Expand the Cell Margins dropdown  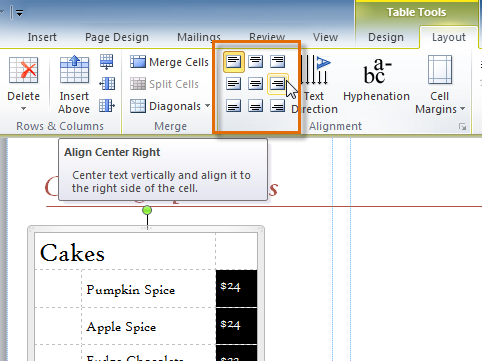(440, 84)
